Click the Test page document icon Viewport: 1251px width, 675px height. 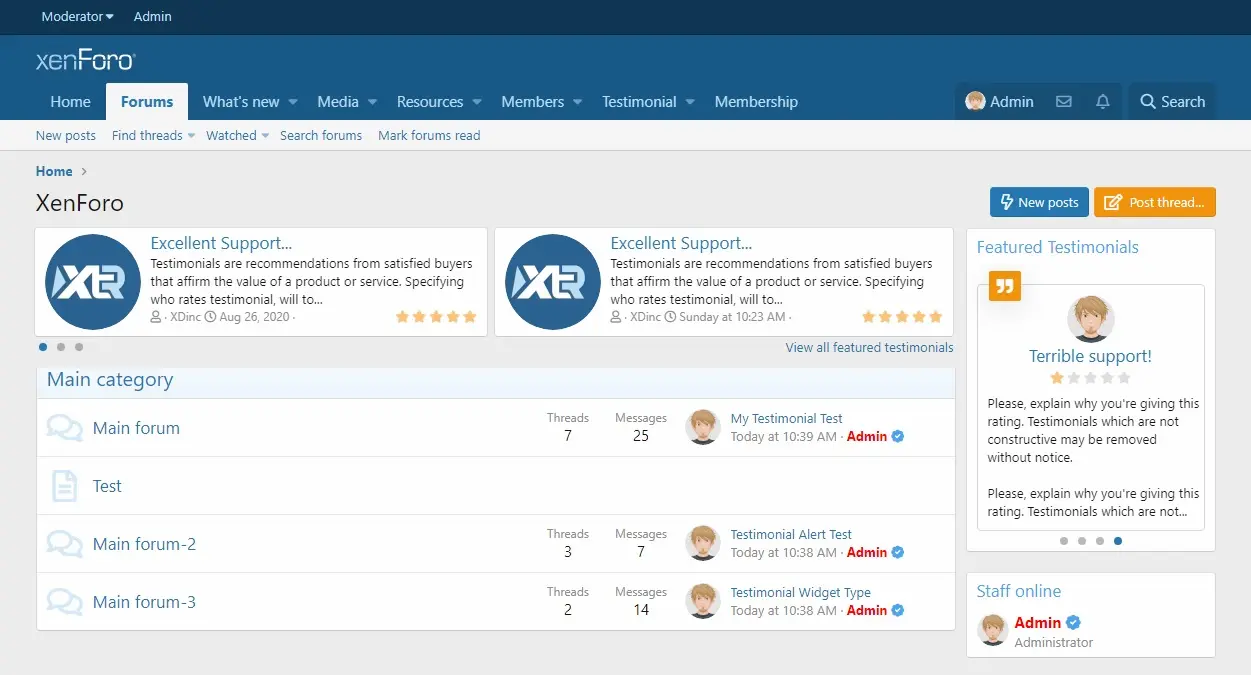(x=64, y=486)
